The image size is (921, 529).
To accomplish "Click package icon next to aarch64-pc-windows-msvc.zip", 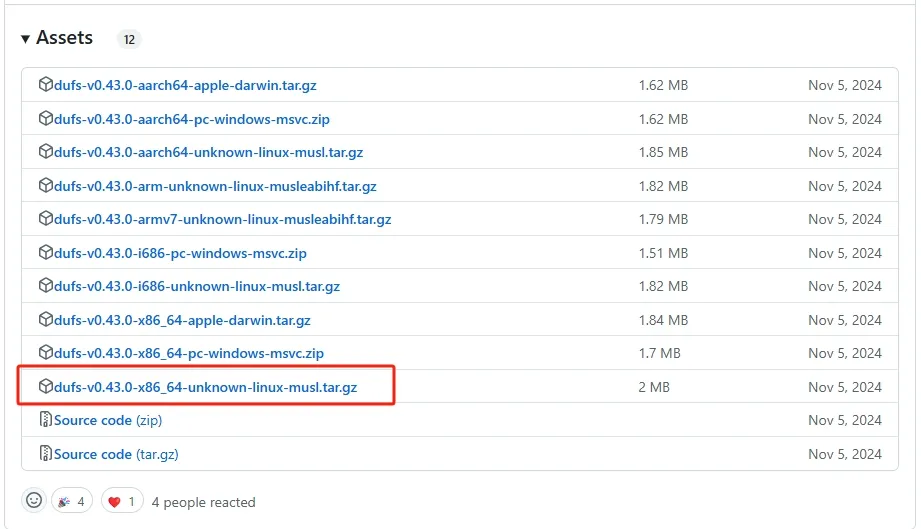I will [x=45, y=119].
